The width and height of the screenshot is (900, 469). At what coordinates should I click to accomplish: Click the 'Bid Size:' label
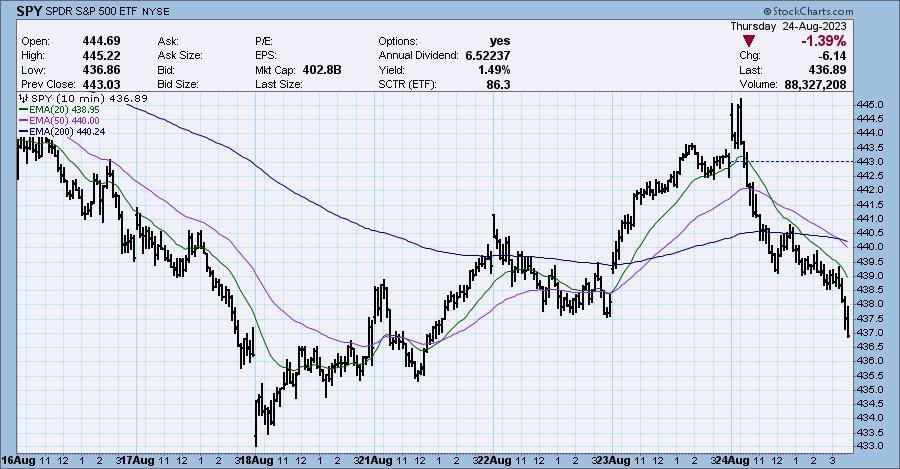point(178,84)
